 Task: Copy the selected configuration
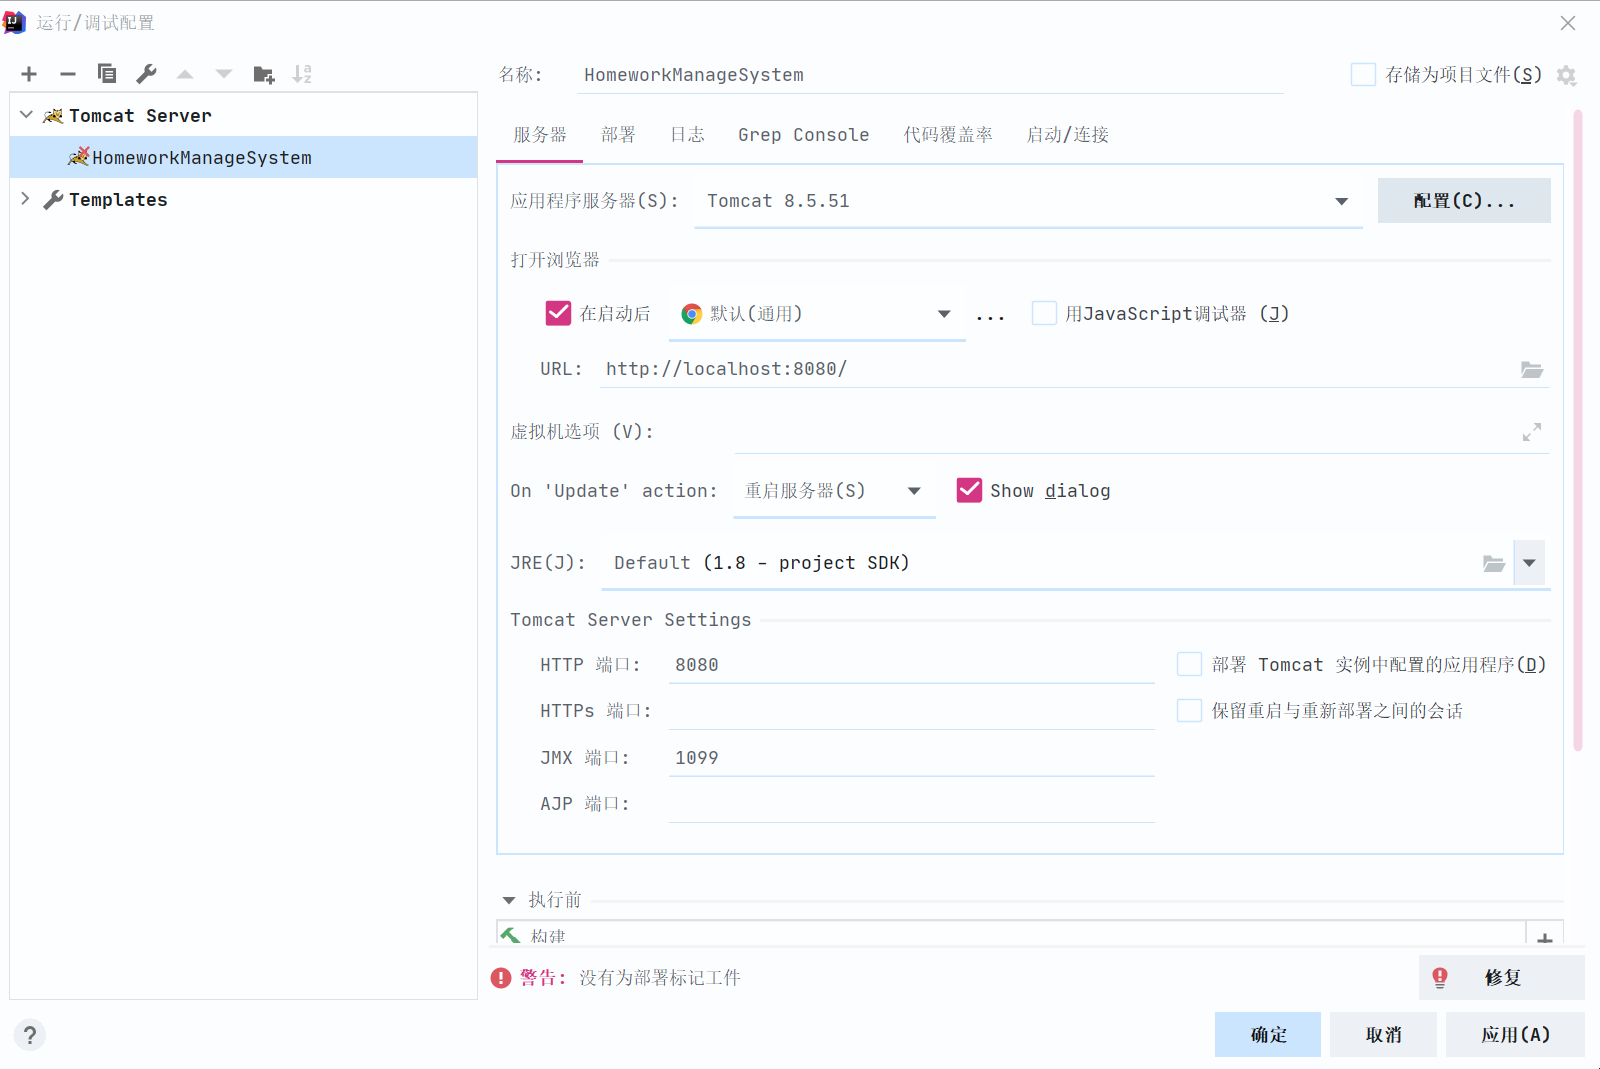tap(107, 74)
